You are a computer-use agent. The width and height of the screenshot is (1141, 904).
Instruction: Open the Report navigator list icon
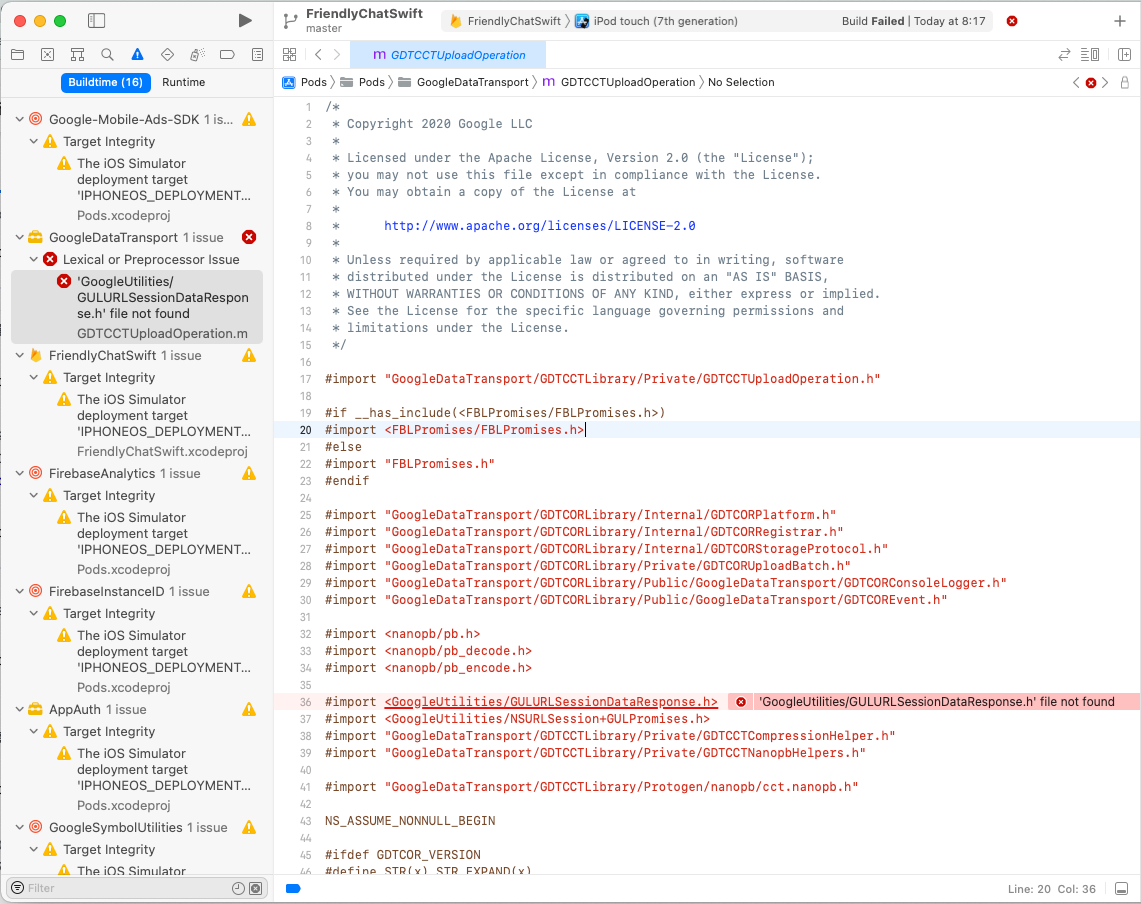coord(257,55)
